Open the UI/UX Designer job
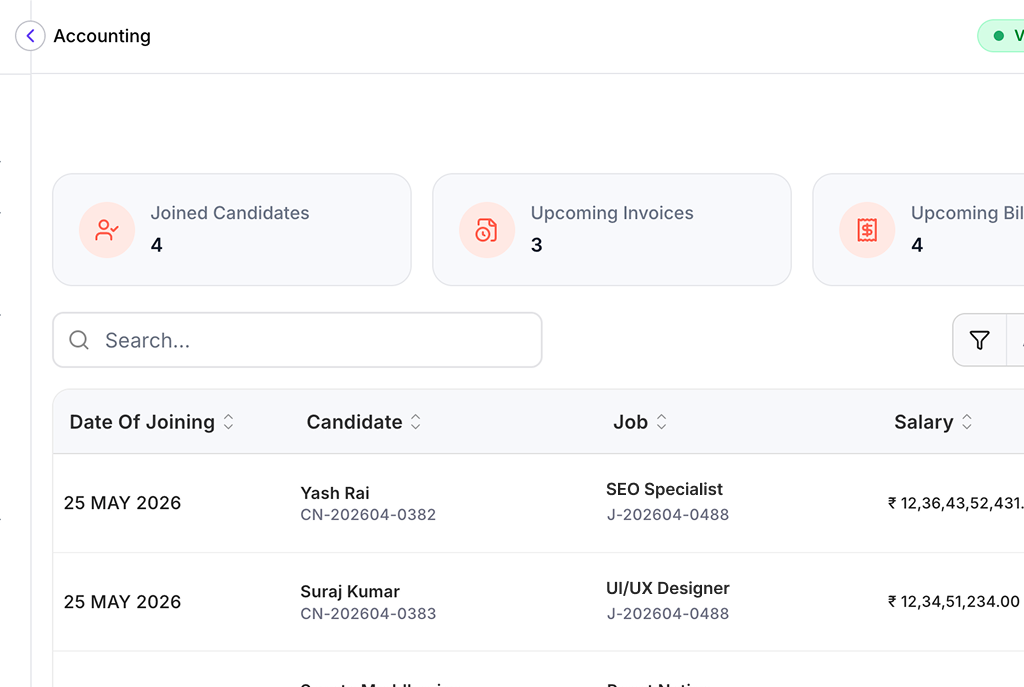 tap(667, 588)
